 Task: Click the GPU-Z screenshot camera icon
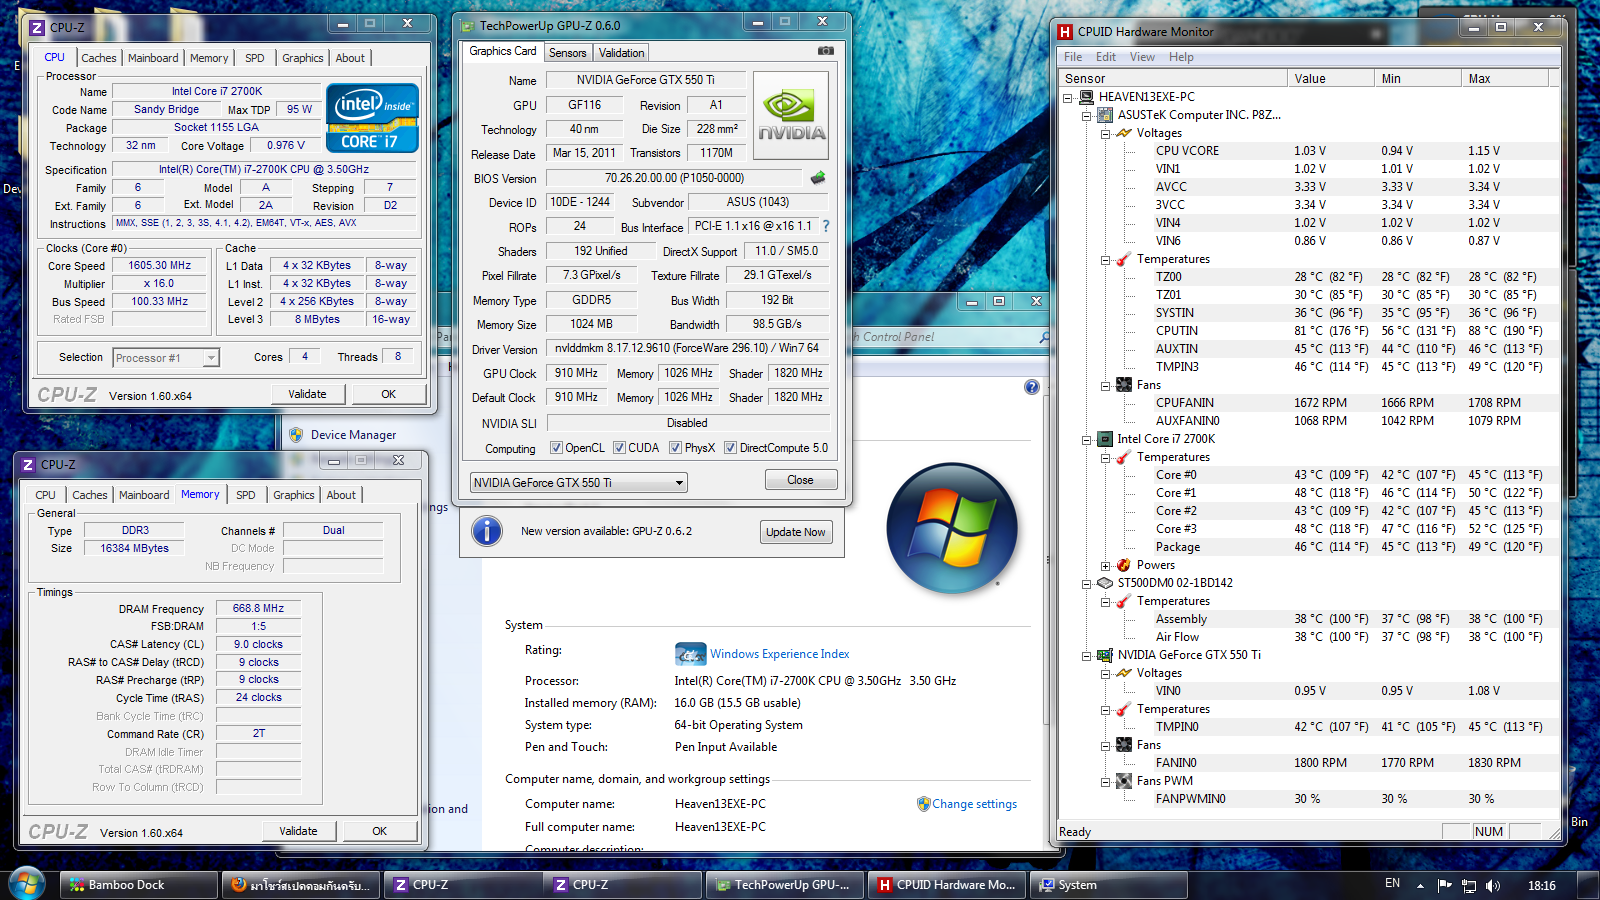825,50
